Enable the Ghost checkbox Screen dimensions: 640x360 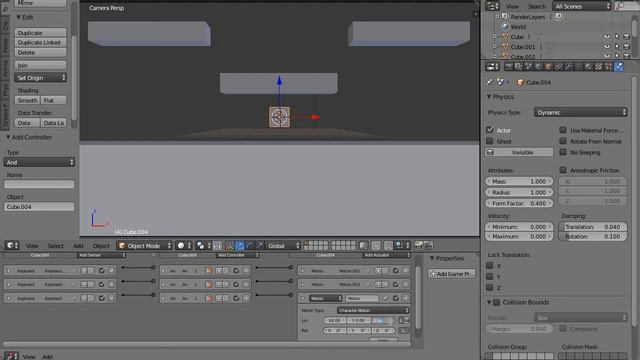tap(490, 141)
